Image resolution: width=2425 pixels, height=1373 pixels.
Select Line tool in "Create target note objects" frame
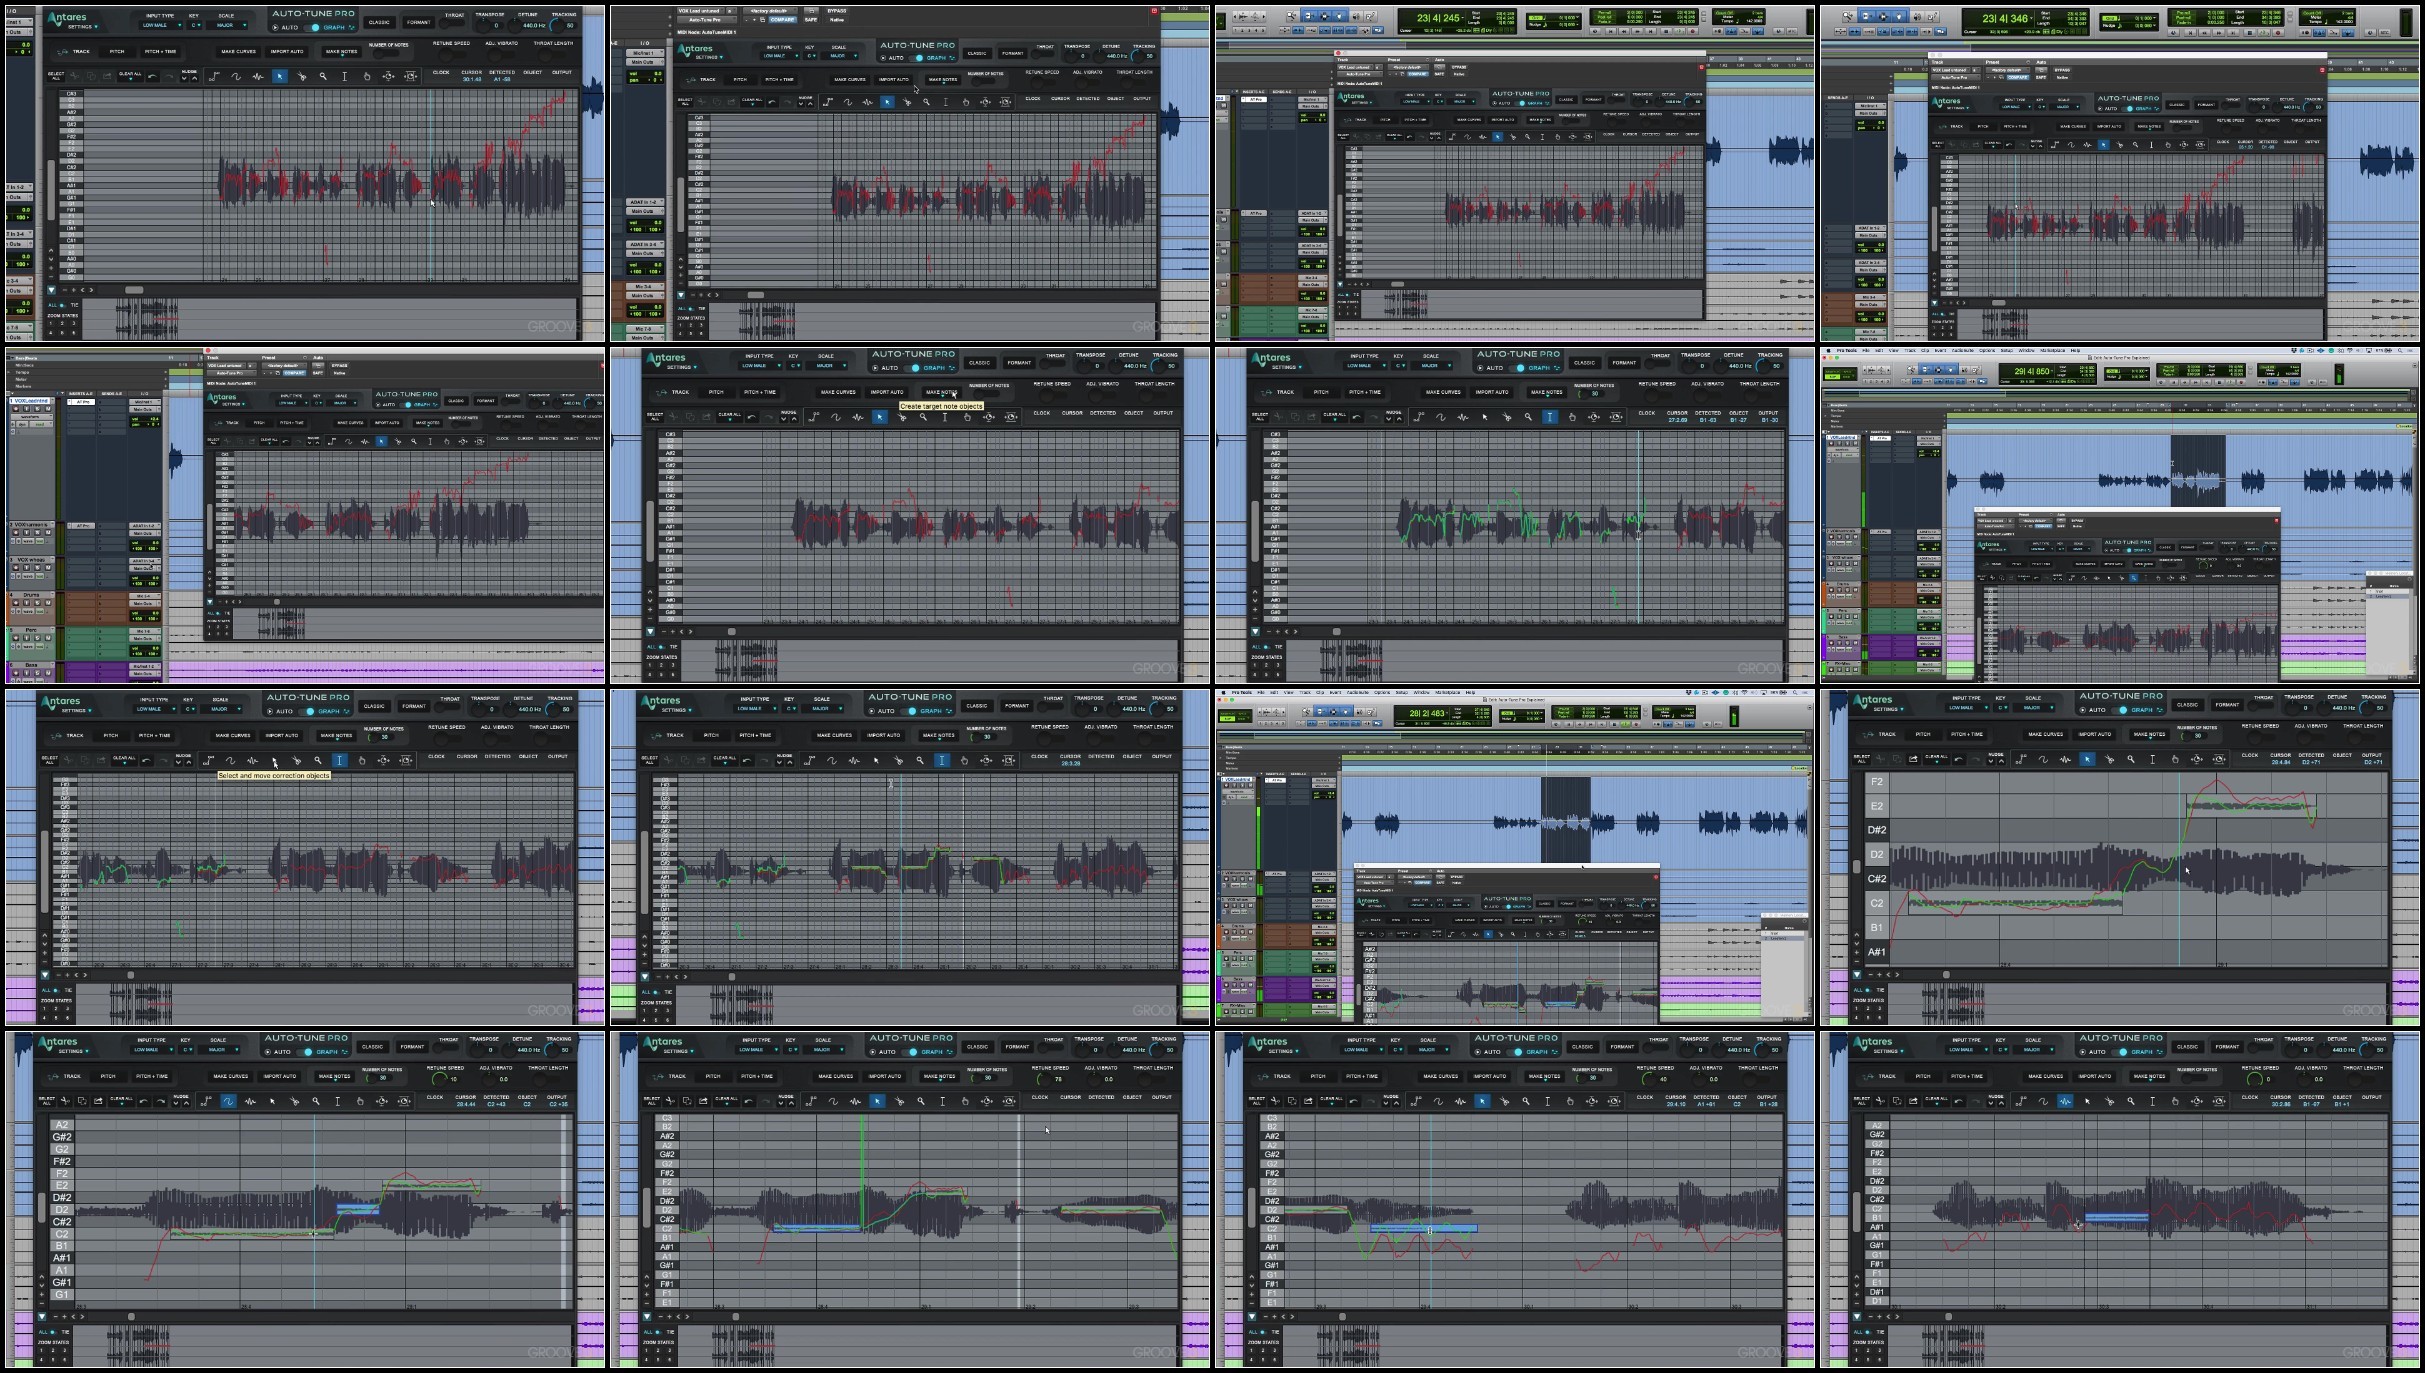(814, 417)
